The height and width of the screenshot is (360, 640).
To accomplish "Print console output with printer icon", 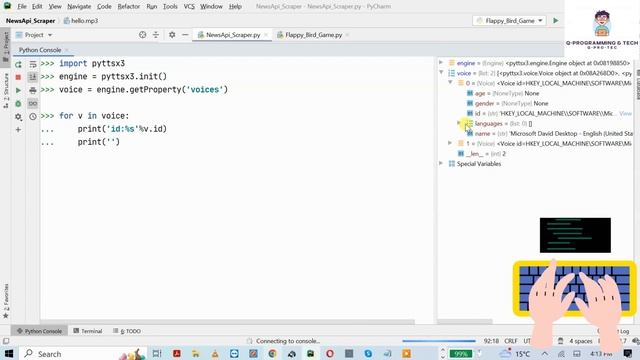I will pos(33,90).
